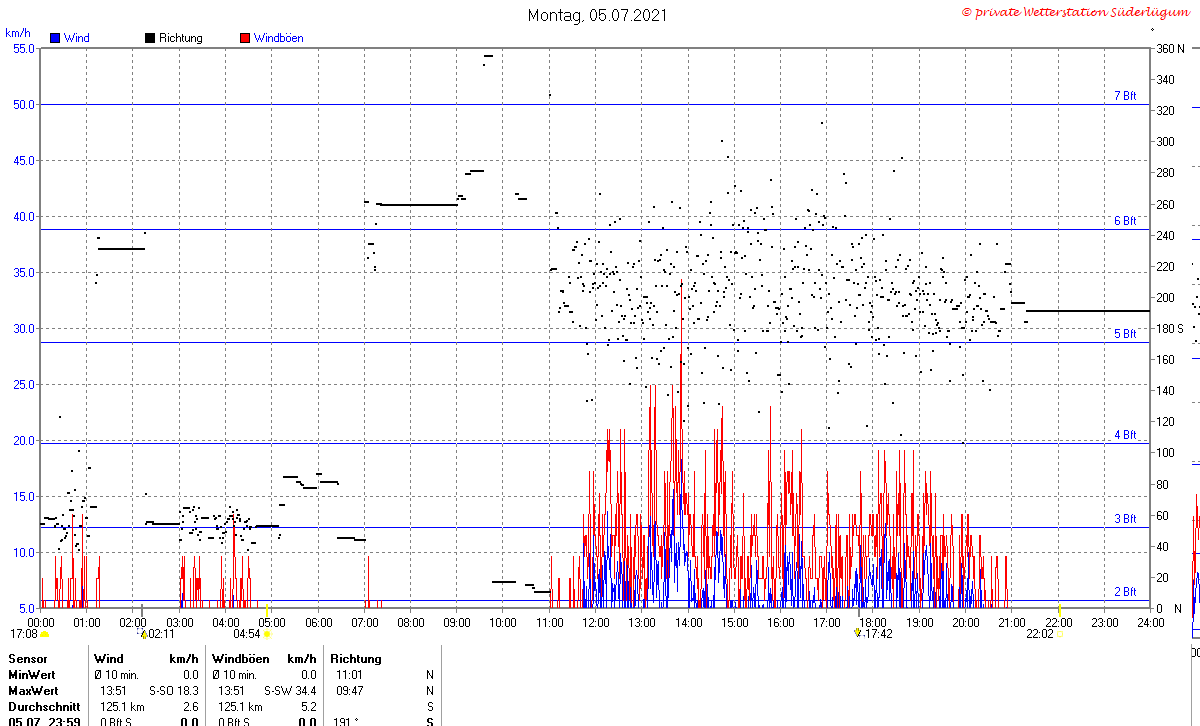Screen dimensions: 1200x726
Task: Click the MaxWert row label
Action: (34, 691)
